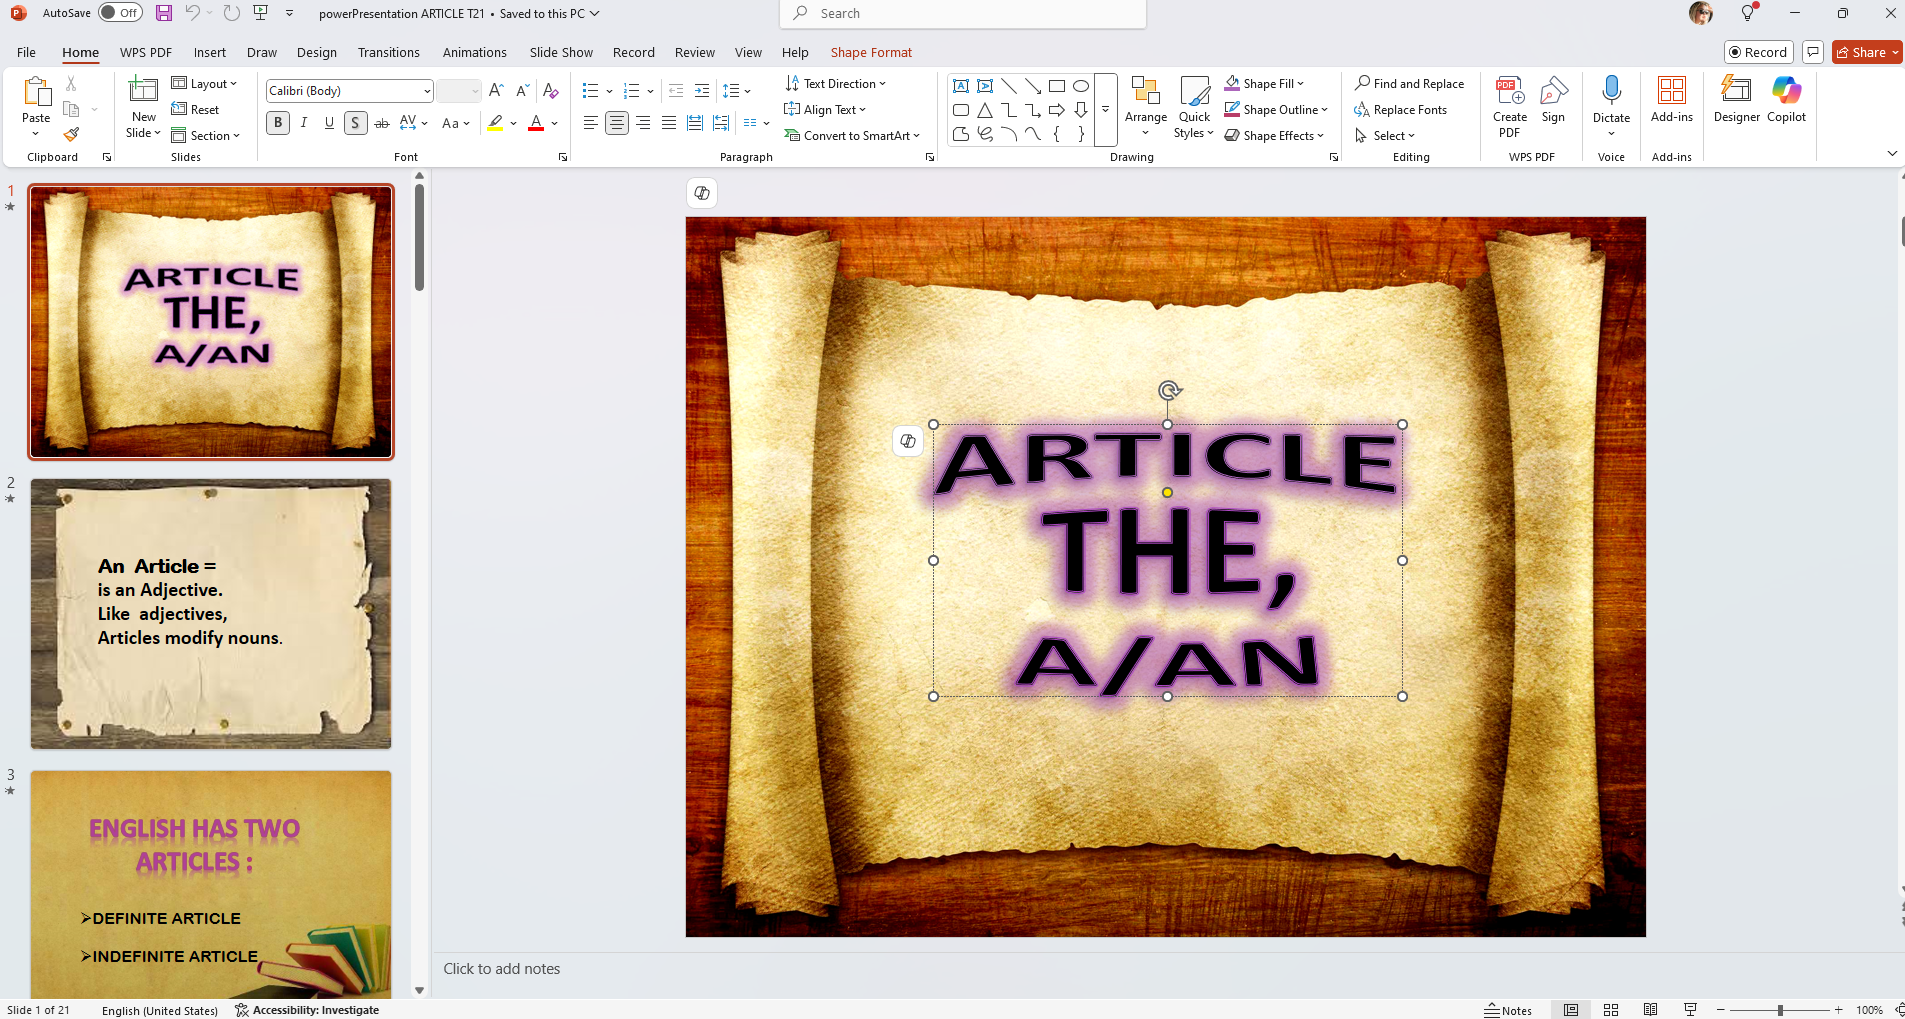Toggle Normal view button in status bar
The height and width of the screenshot is (1019, 1905).
(x=1571, y=1010)
